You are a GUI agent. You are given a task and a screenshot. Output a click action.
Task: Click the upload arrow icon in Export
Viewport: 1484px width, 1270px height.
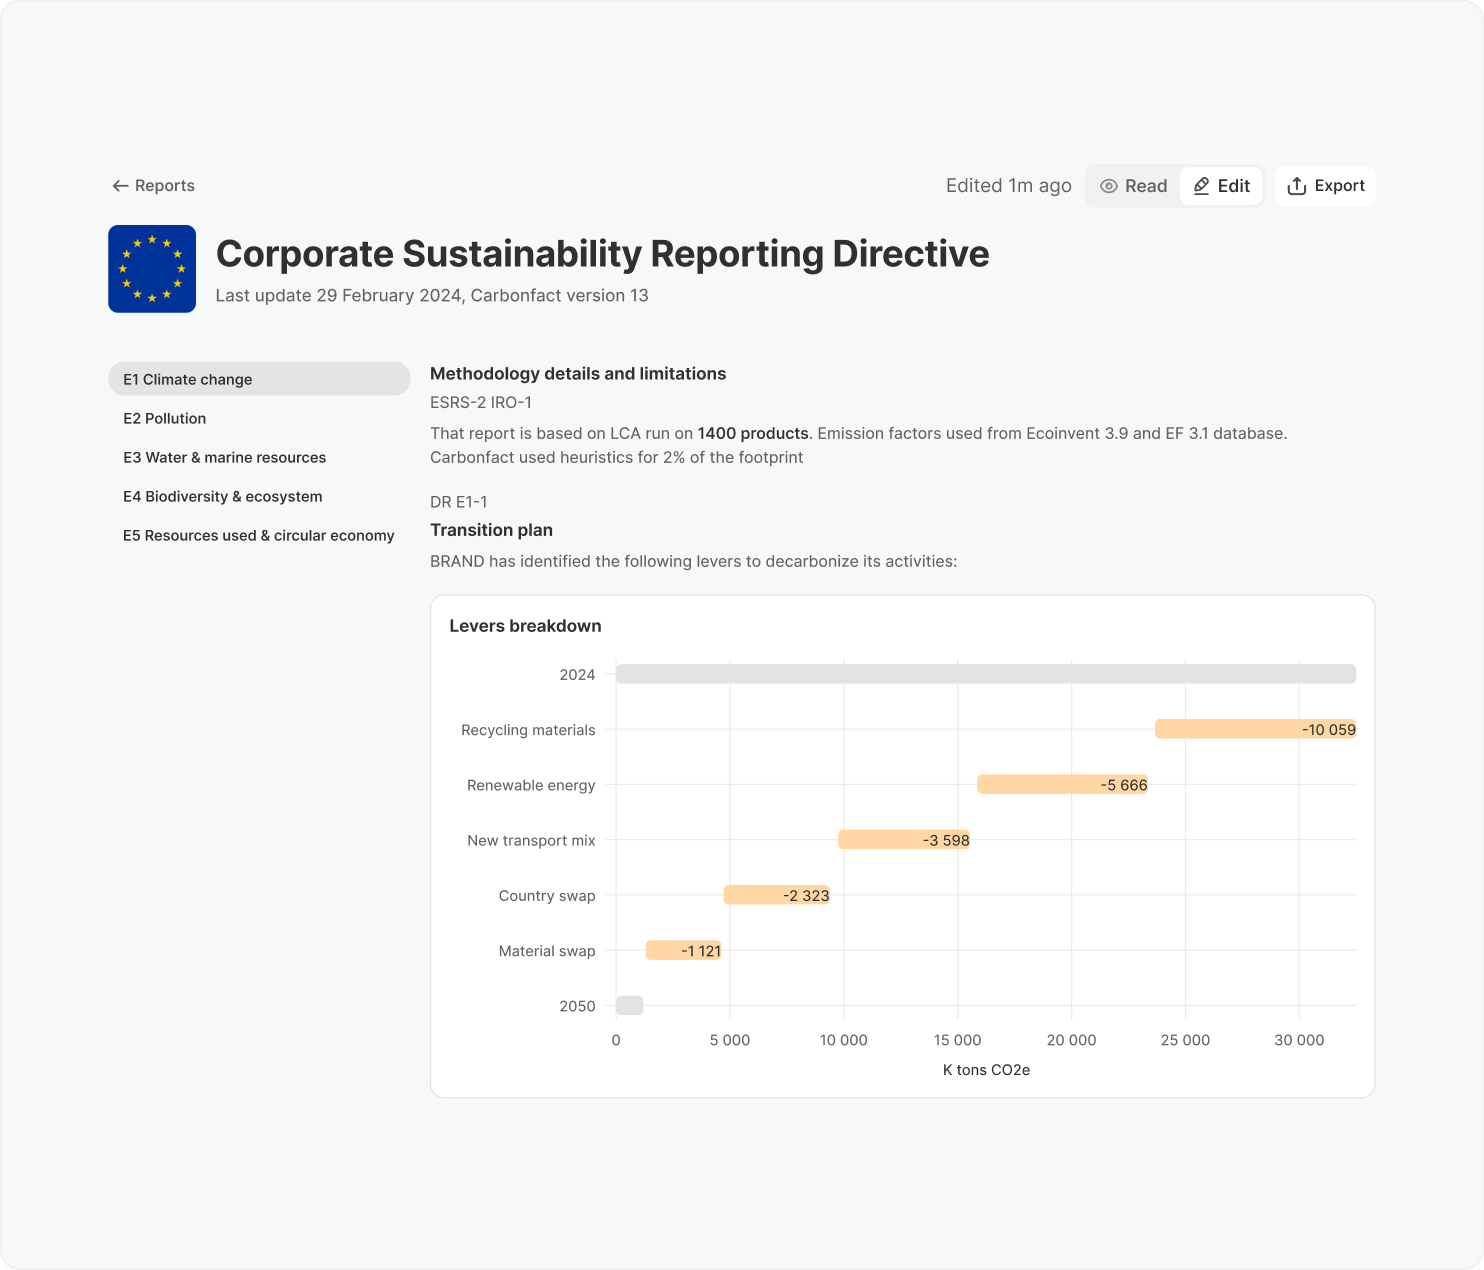(x=1296, y=186)
